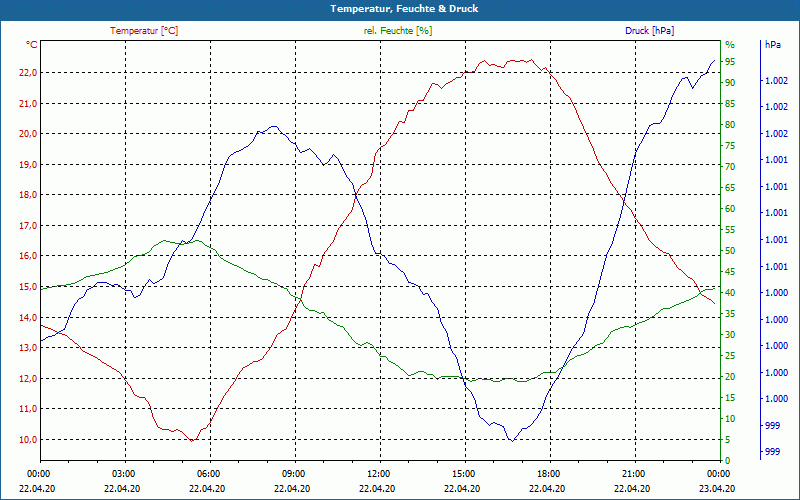Click the green 70 humidity axis value
The image size is (800, 500).
[x=730, y=167]
